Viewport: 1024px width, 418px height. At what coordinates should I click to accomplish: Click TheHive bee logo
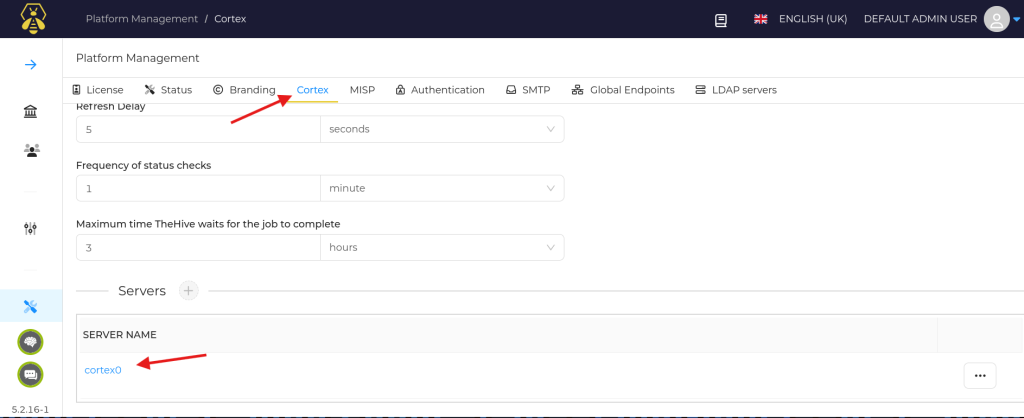tap(31, 19)
